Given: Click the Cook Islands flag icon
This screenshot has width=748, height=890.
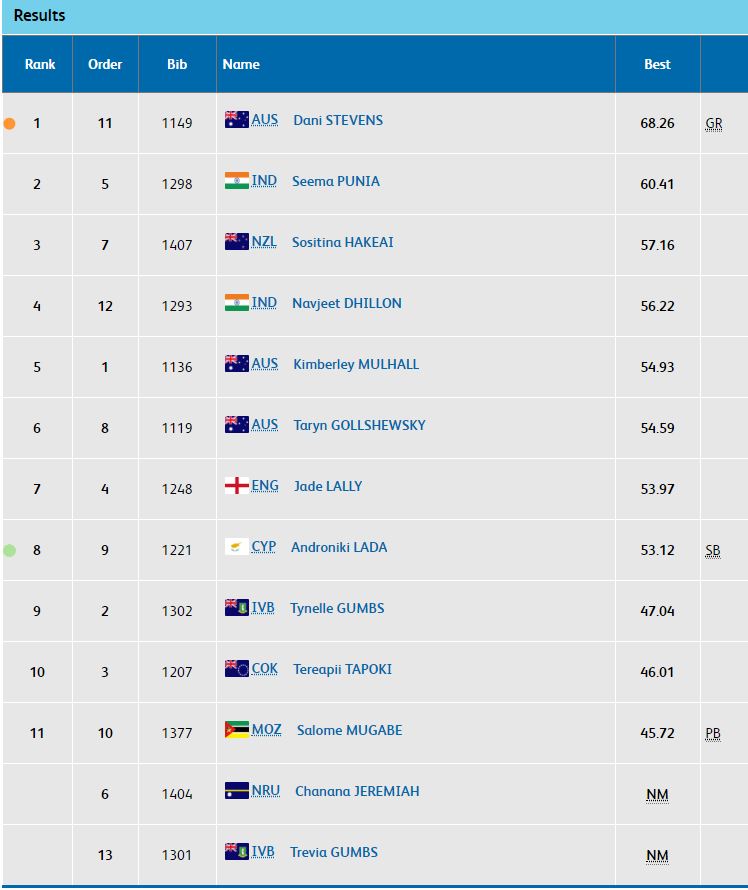Looking at the screenshot, I should [236, 669].
